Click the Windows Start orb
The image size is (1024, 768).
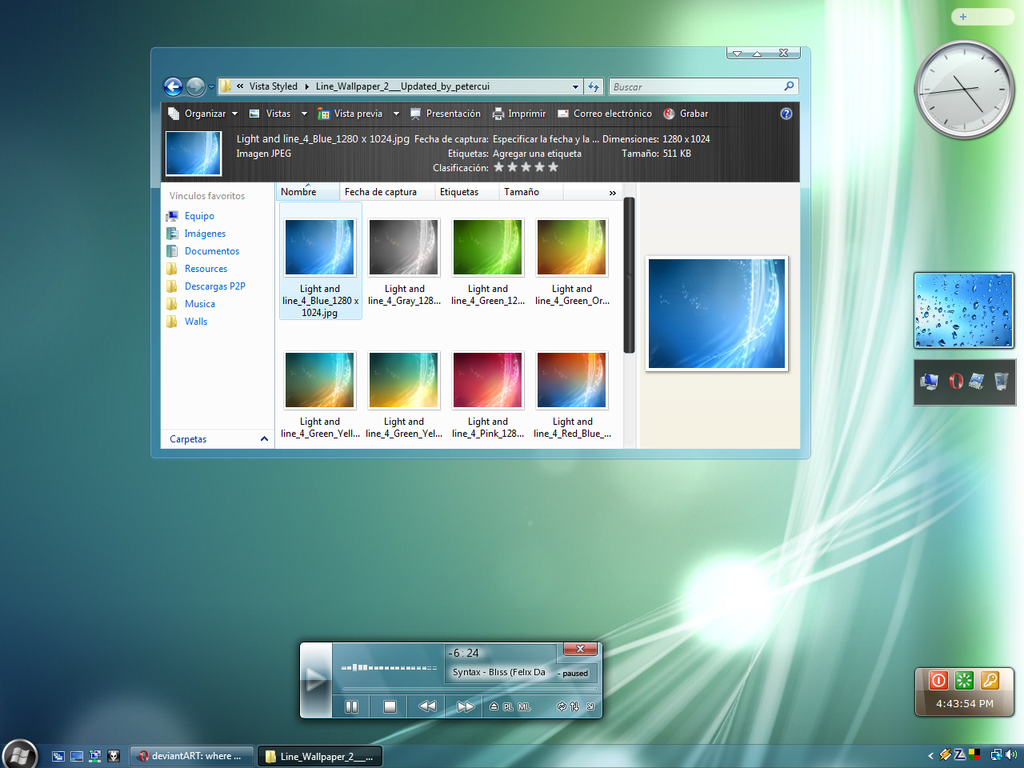pyautogui.click(x=20, y=755)
